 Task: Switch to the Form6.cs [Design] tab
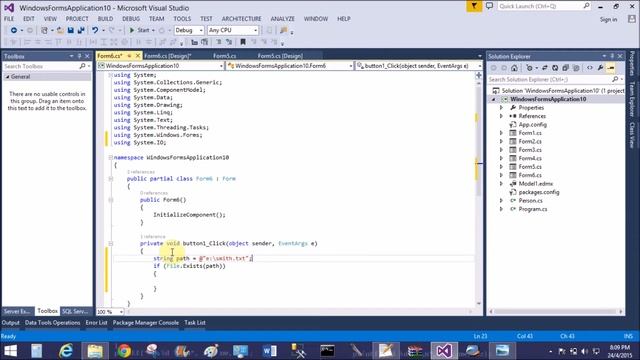tap(168, 56)
